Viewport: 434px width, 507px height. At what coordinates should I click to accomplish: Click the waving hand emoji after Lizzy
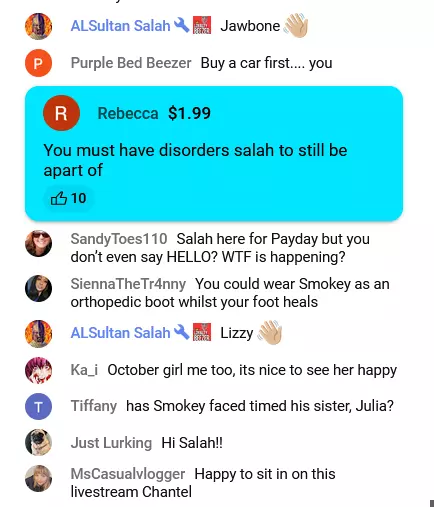tap(270, 332)
